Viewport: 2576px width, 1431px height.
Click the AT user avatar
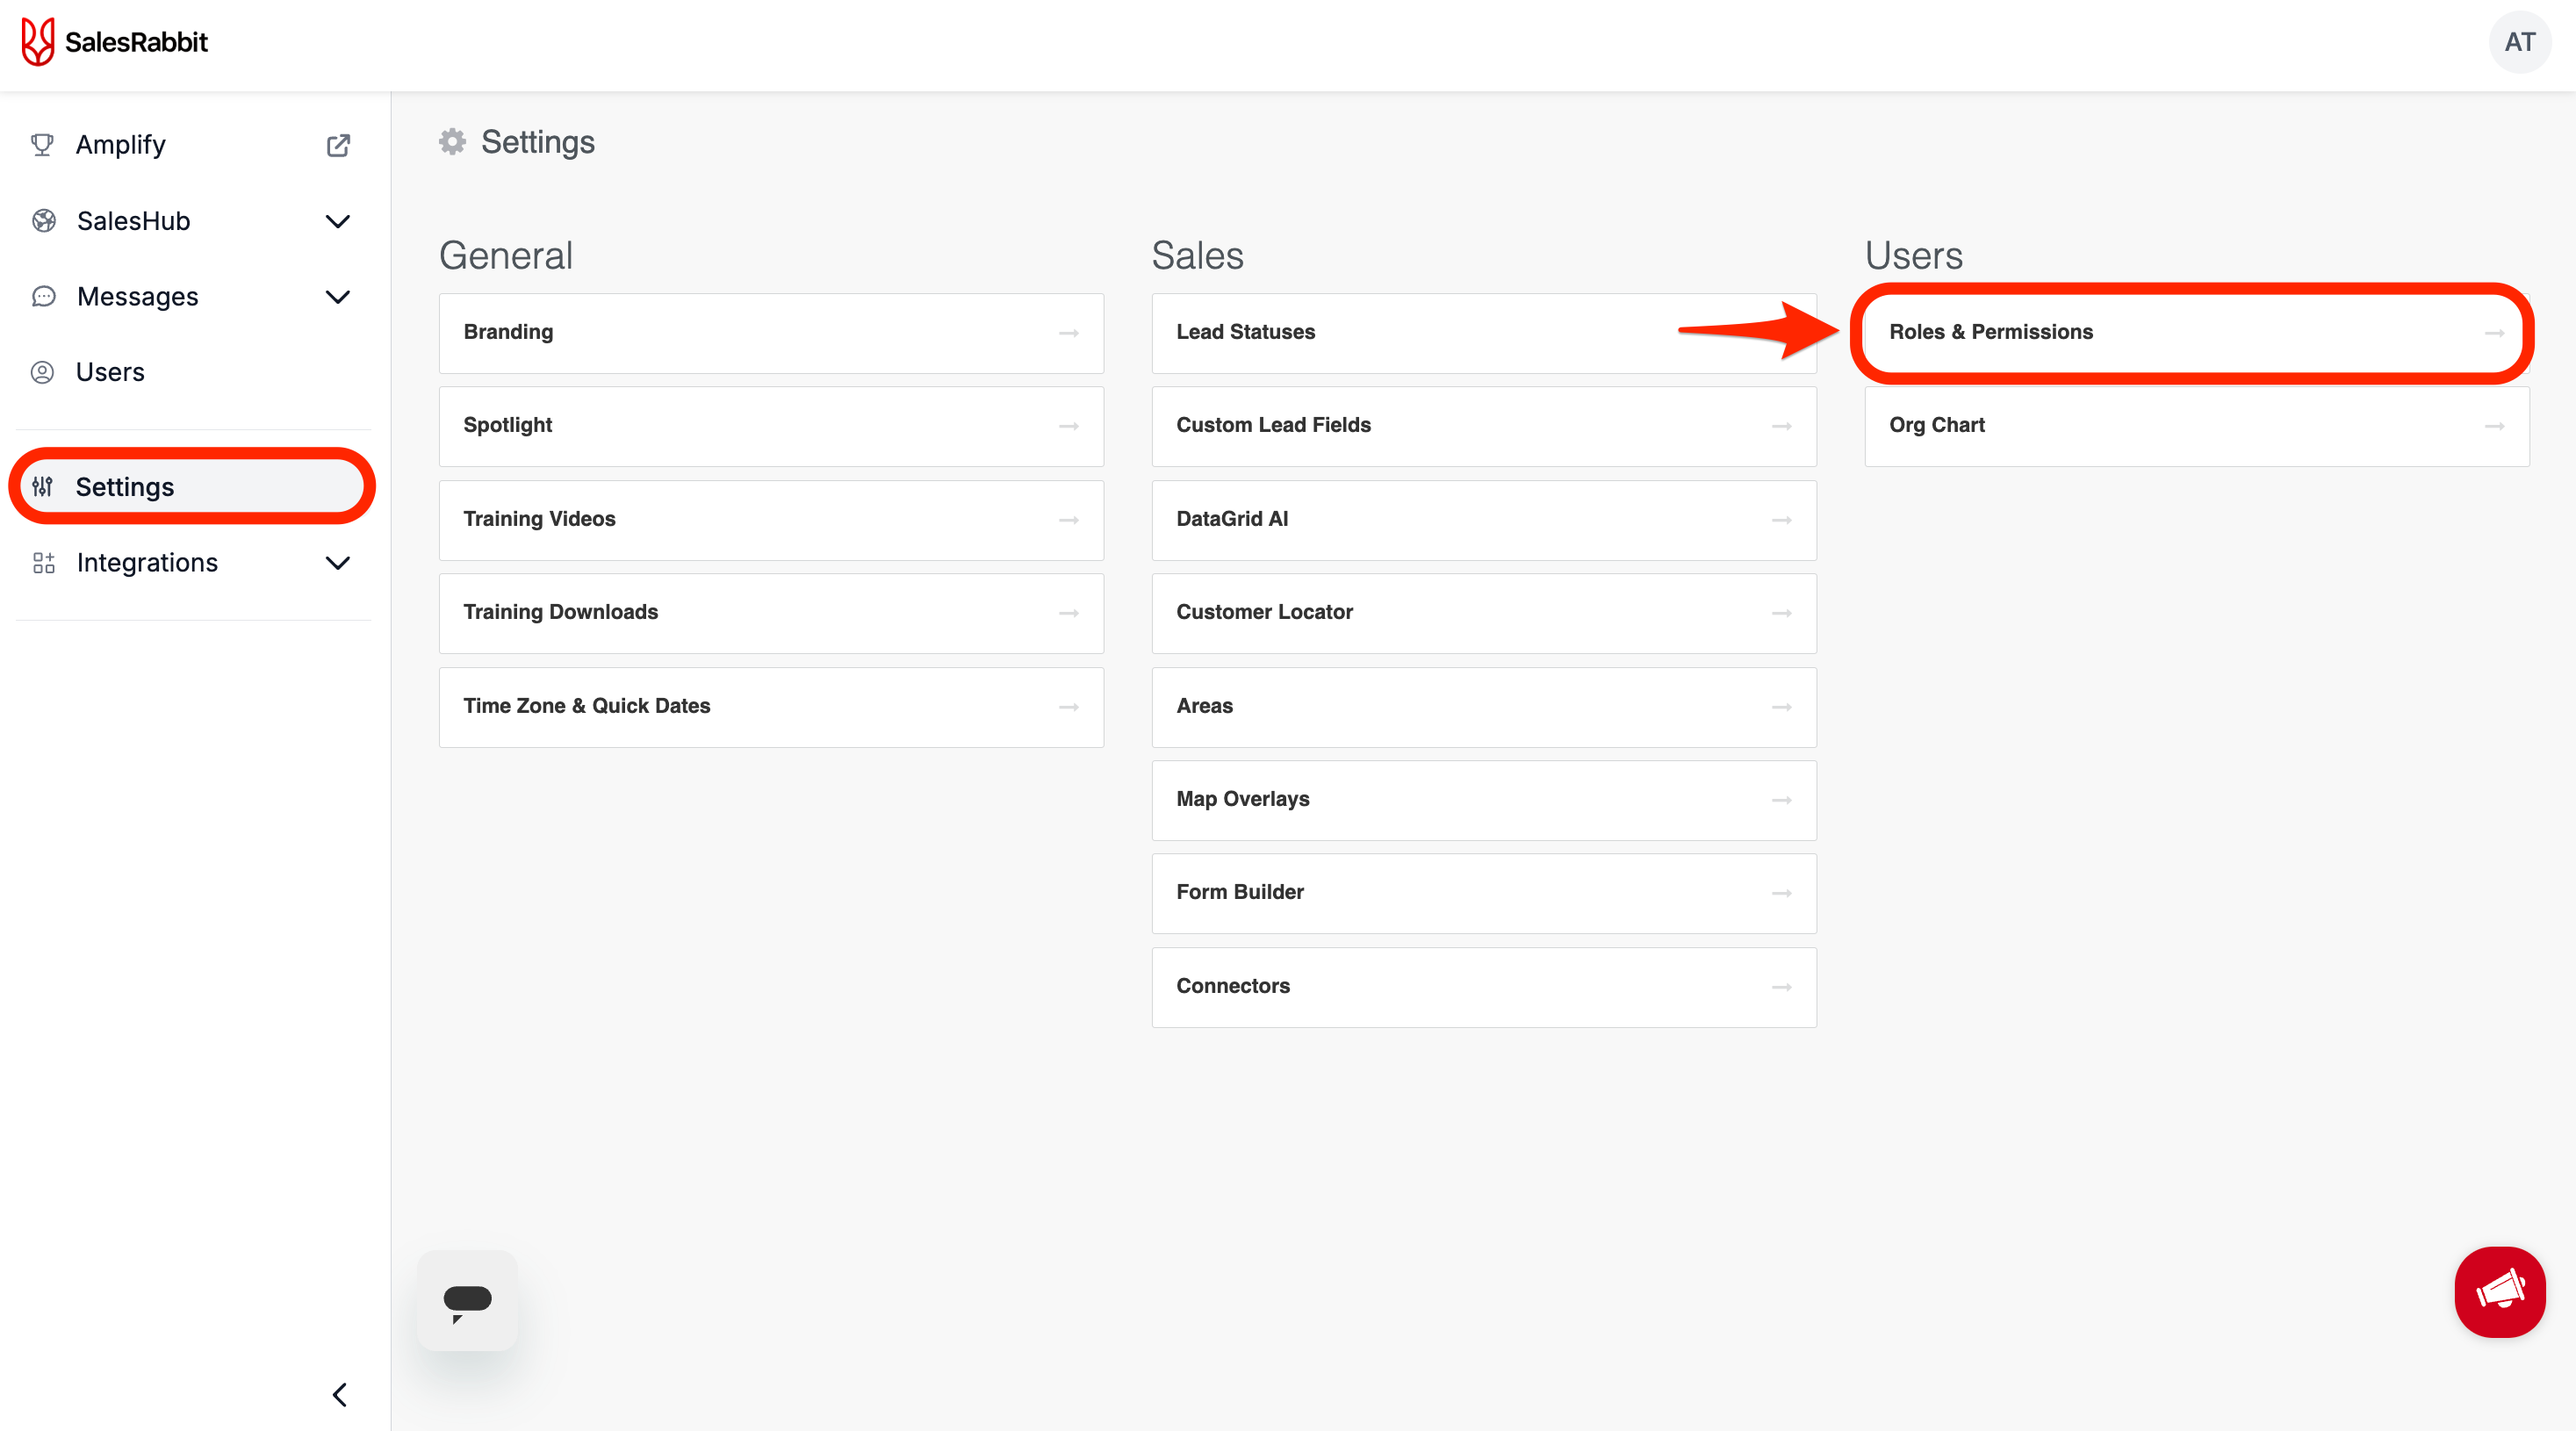pyautogui.click(x=2519, y=42)
